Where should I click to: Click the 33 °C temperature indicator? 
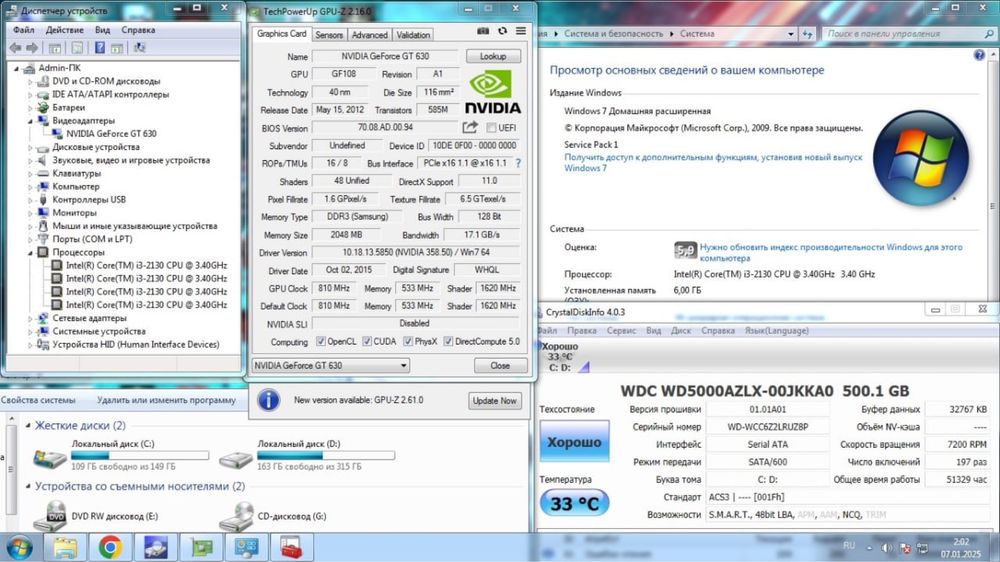(x=574, y=503)
